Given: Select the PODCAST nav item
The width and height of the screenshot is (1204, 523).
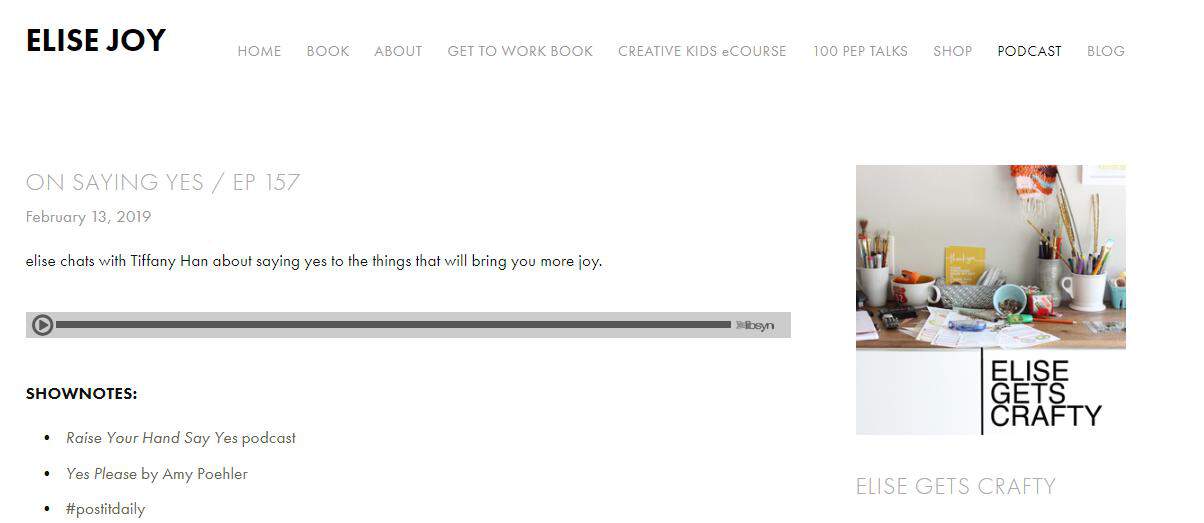Looking at the screenshot, I should tap(1029, 51).
